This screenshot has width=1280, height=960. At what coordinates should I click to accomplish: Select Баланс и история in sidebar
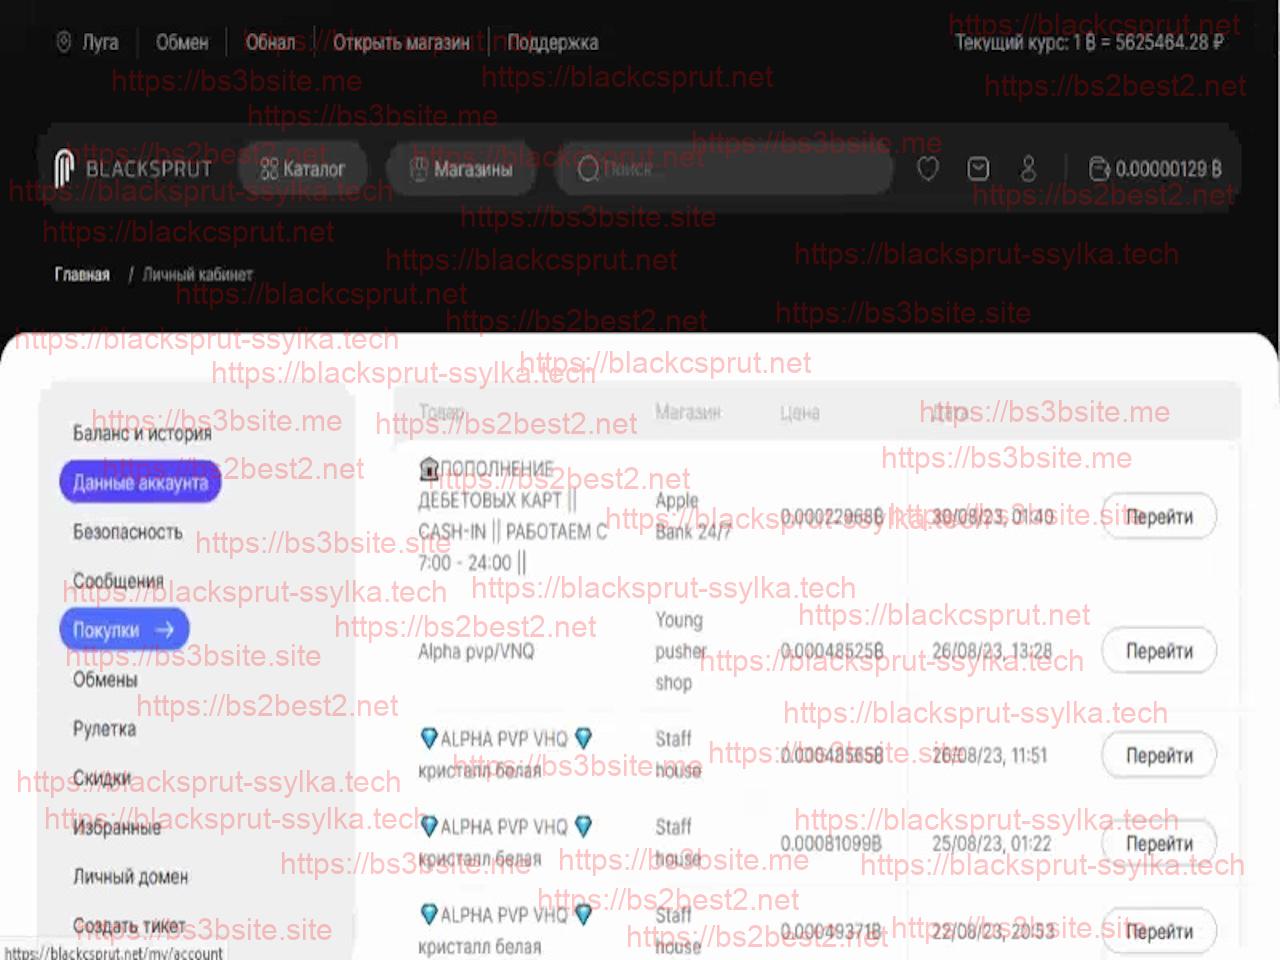tap(142, 433)
